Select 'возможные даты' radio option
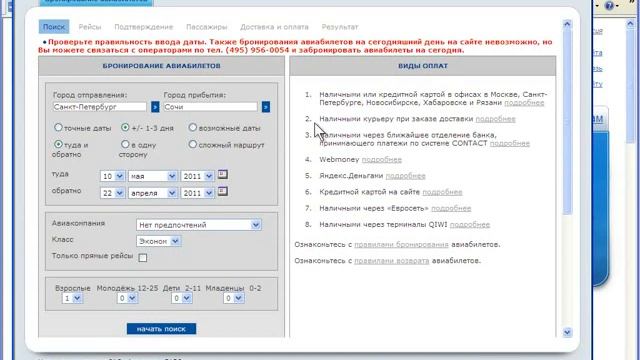Image resolution: width=640 pixels, height=360 pixels. click(x=193, y=127)
